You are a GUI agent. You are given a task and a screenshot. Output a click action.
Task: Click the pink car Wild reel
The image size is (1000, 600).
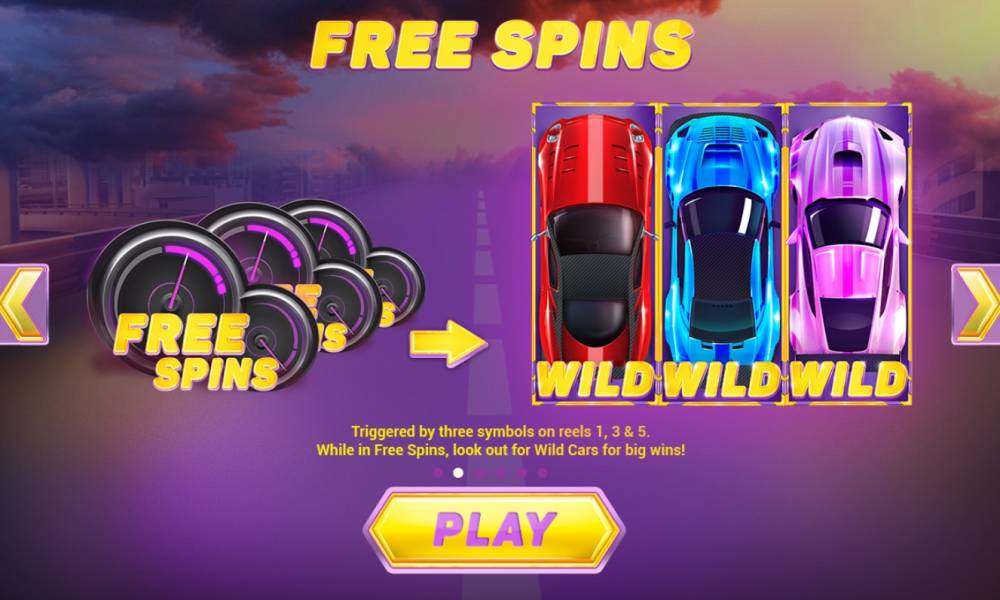tap(849, 253)
